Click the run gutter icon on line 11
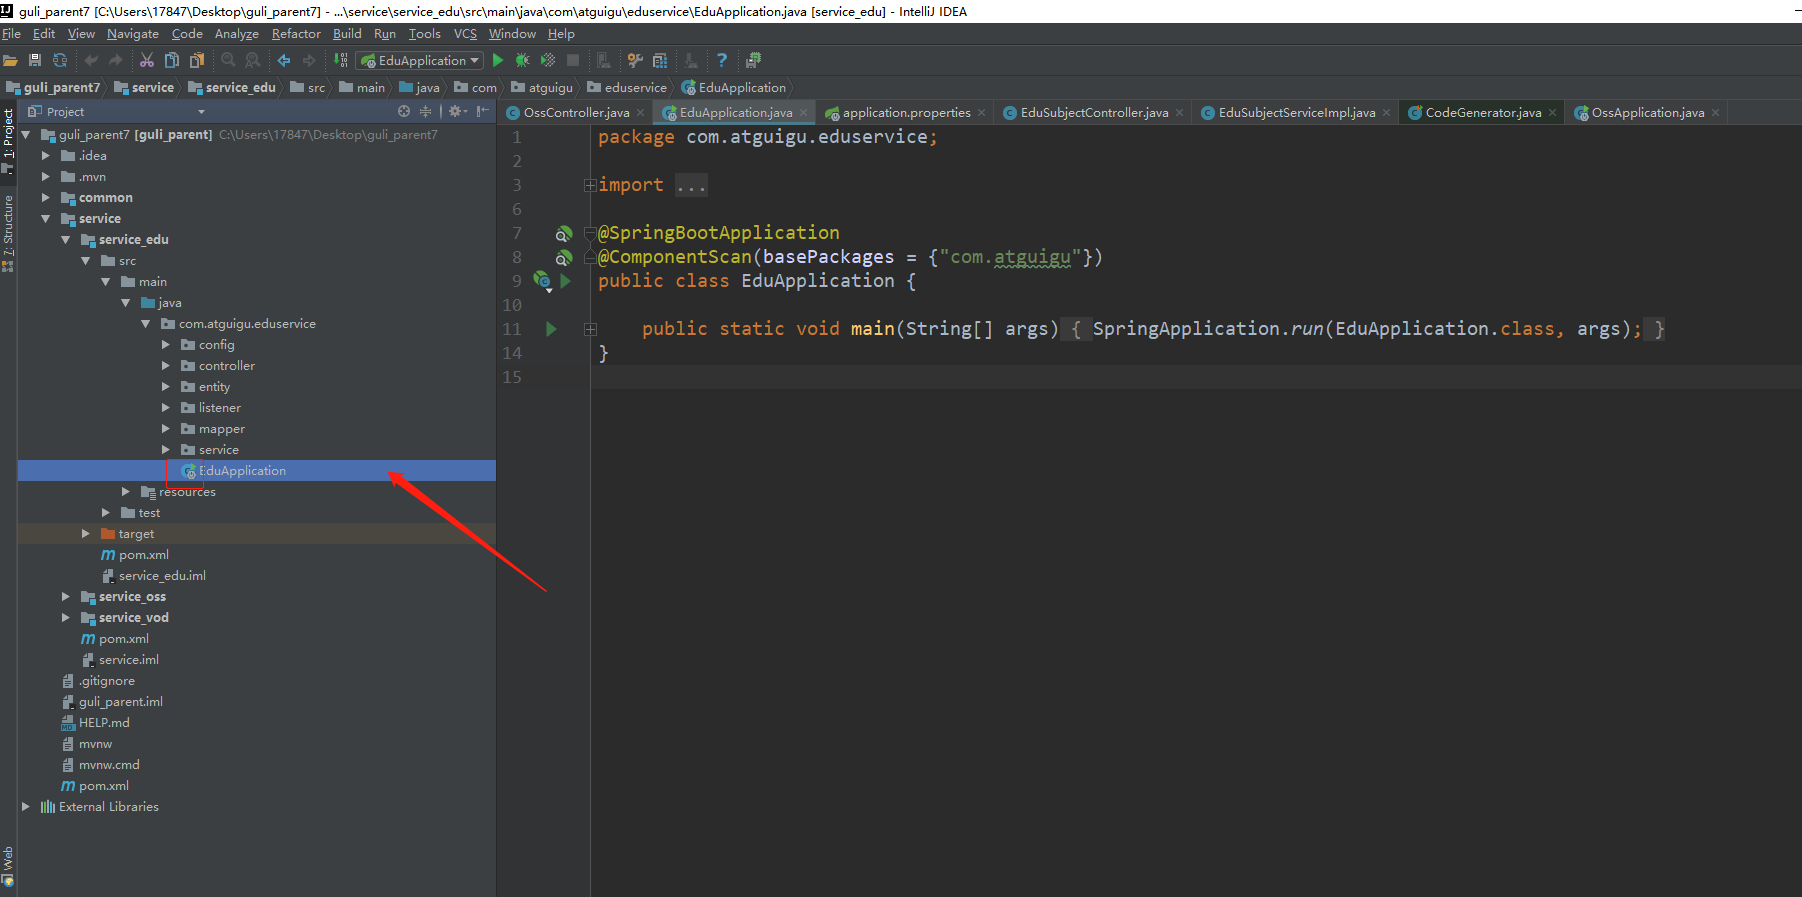This screenshot has height=897, width=1802. coord(551,328)
